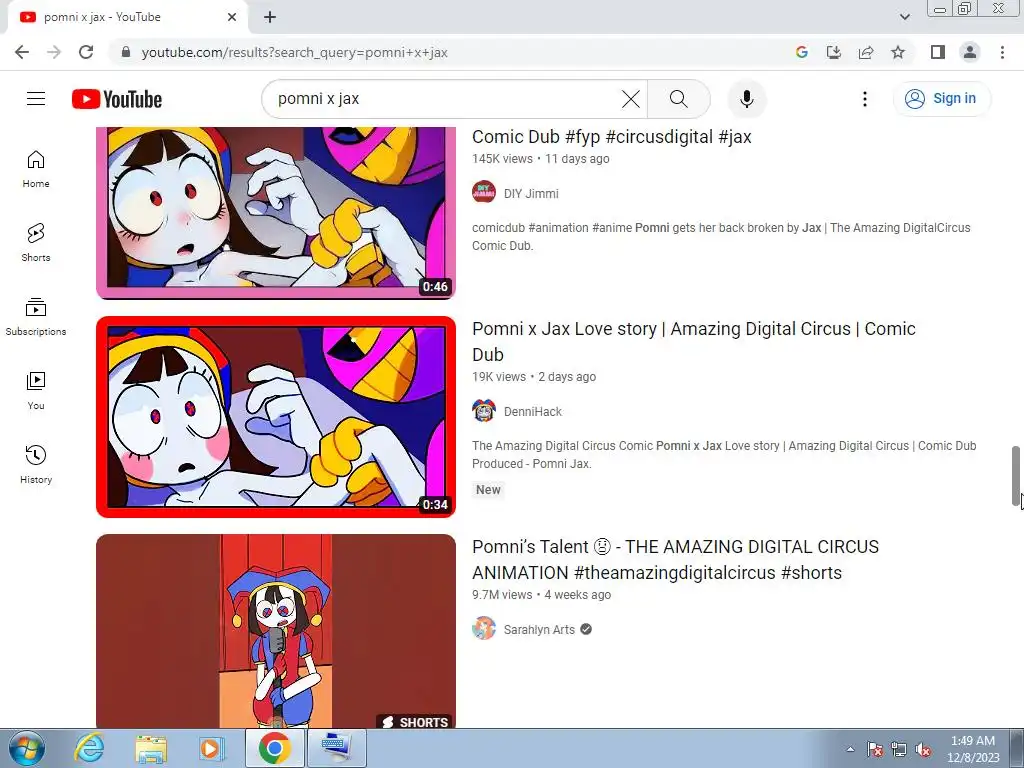Open Comic Dub #fyp #circusdigital #jax video title

tap(612, 136)
